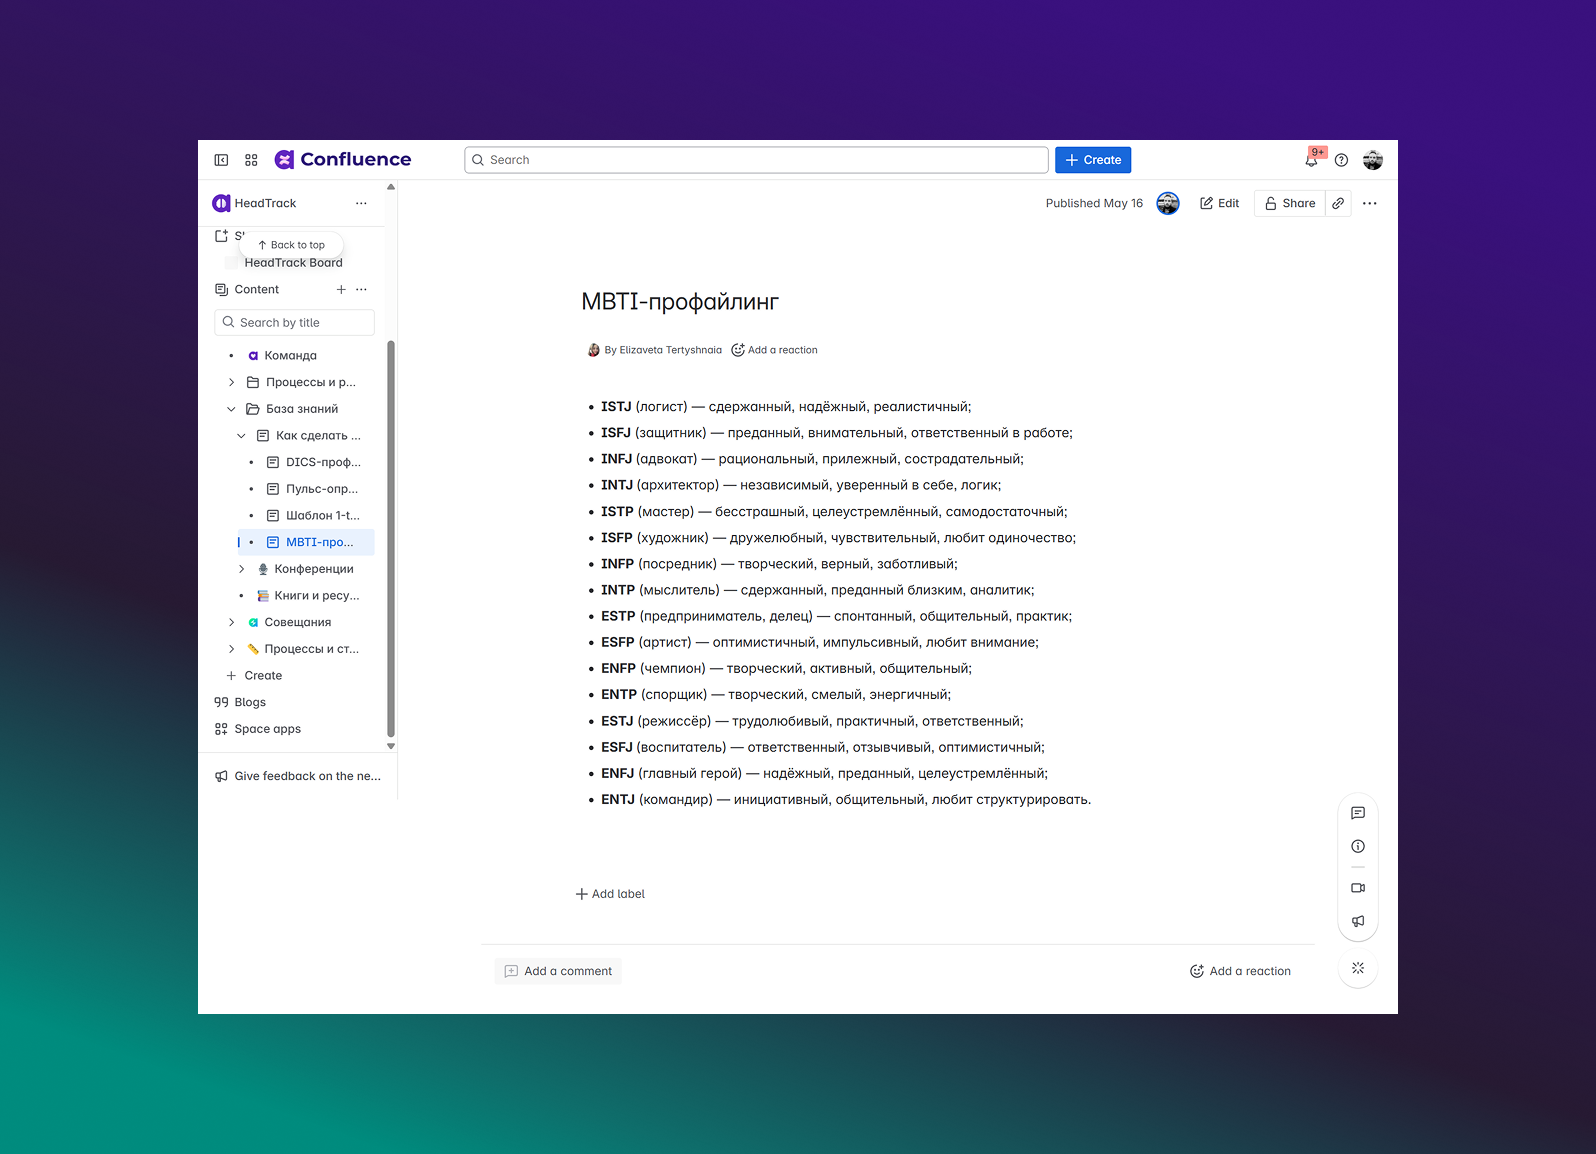Screen dimensions: 1596x1154
Task: Click the ENTJ (командир) bullet text
Action: (846, 800)
